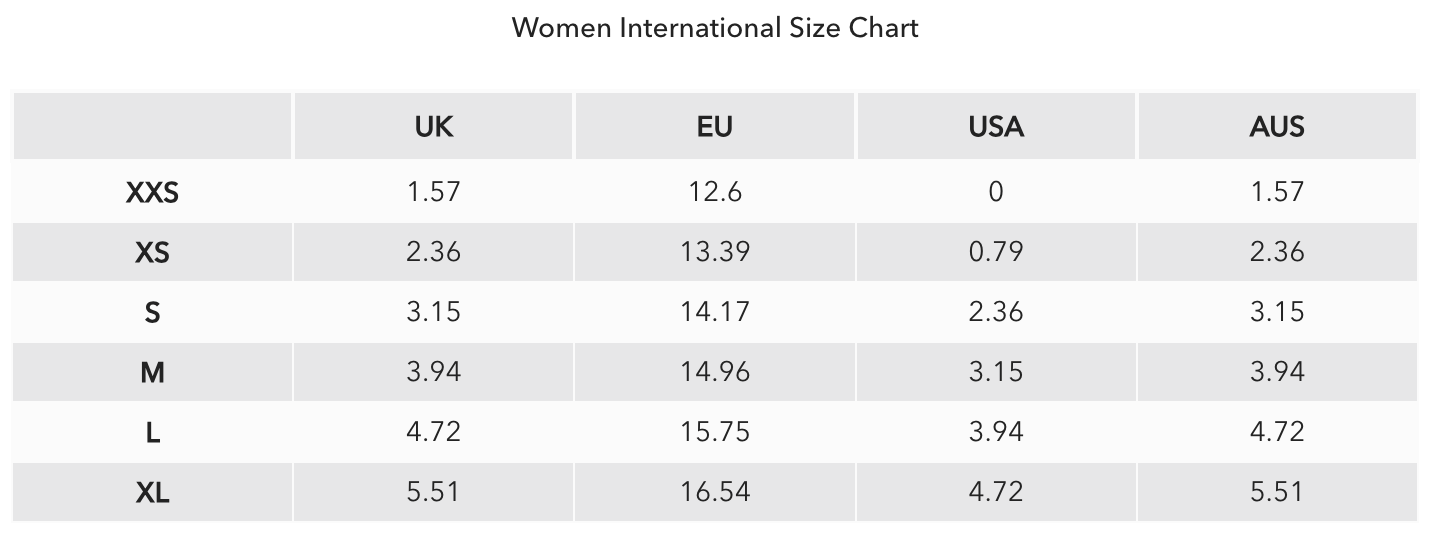Click EU value 13.39 in XS row
The image size is (1434, 540).
[x=715, y=251]
